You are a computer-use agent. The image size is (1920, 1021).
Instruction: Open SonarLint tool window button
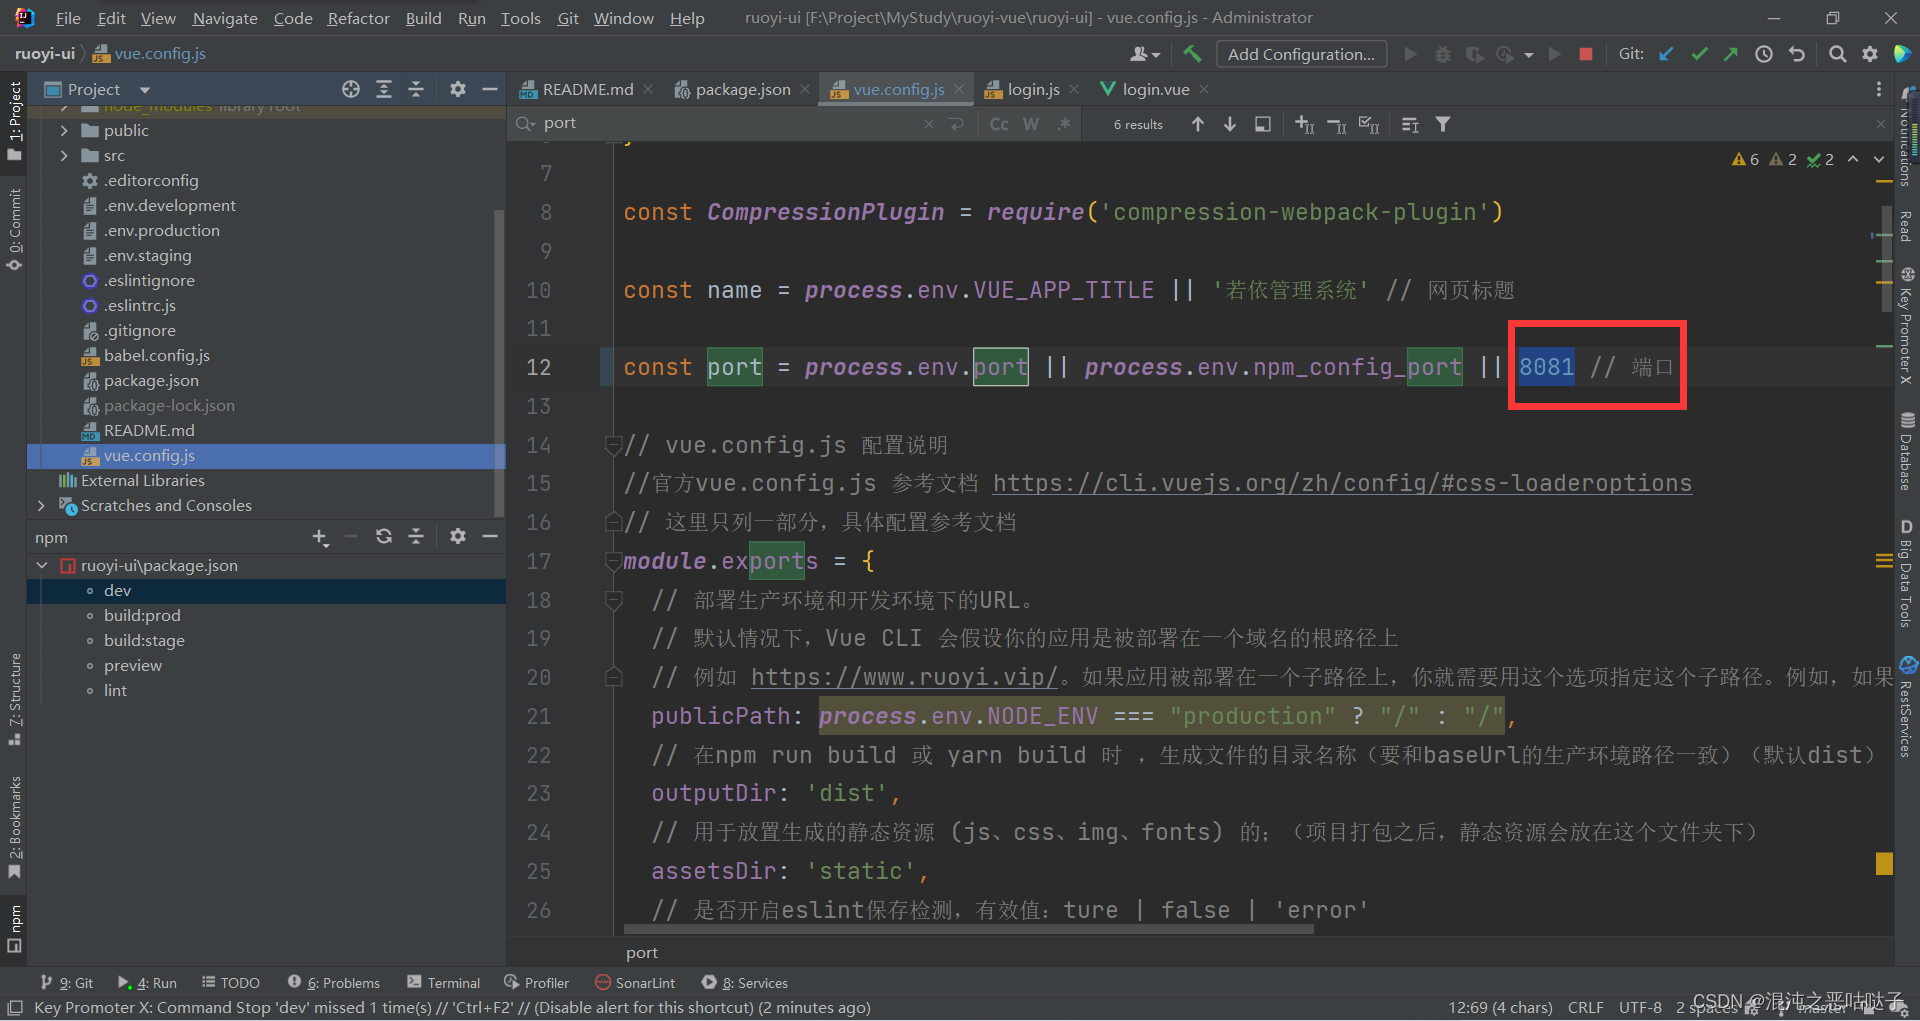coord(635,983)
